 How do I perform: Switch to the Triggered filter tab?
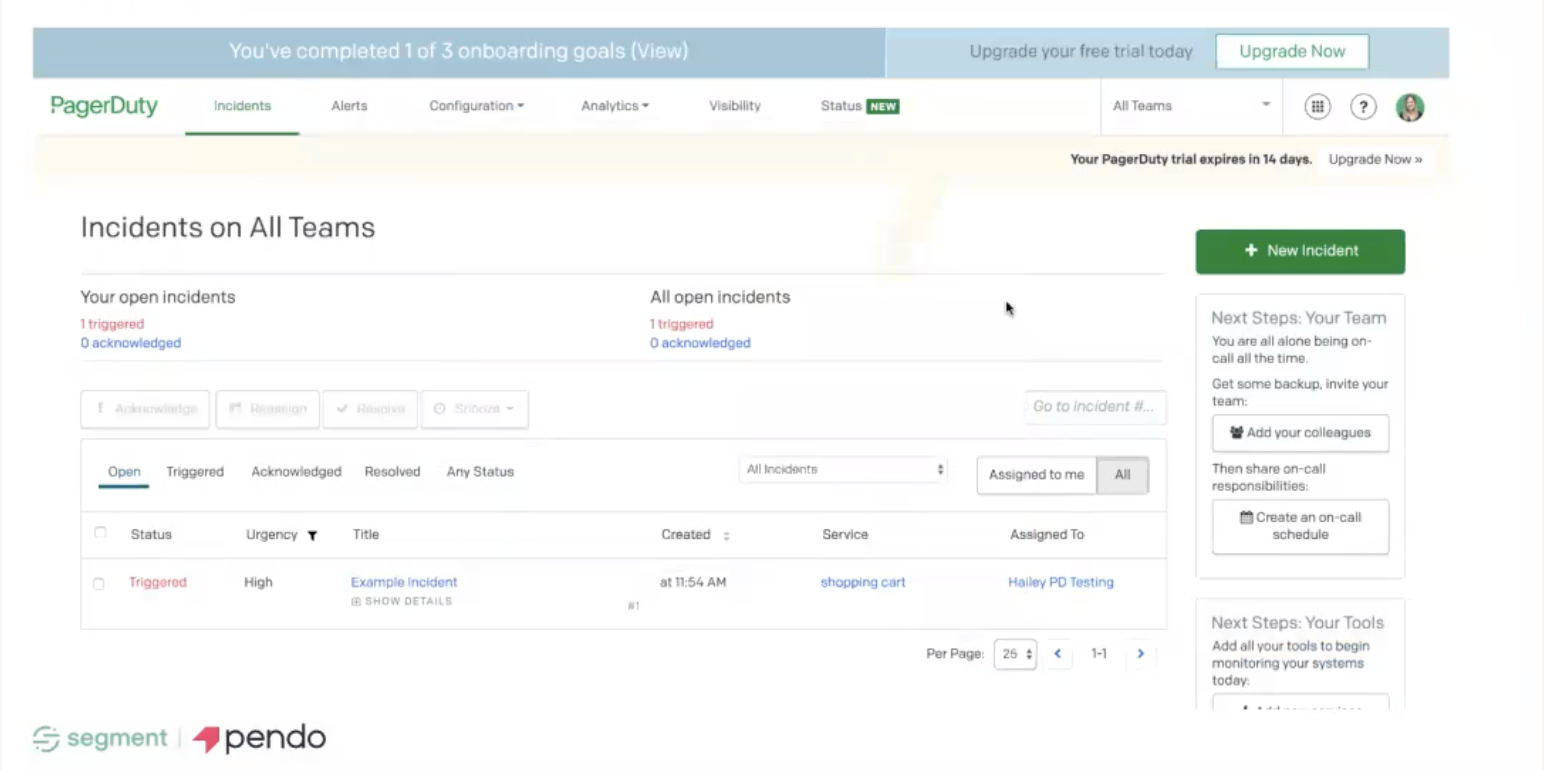(x=195, y=471)
